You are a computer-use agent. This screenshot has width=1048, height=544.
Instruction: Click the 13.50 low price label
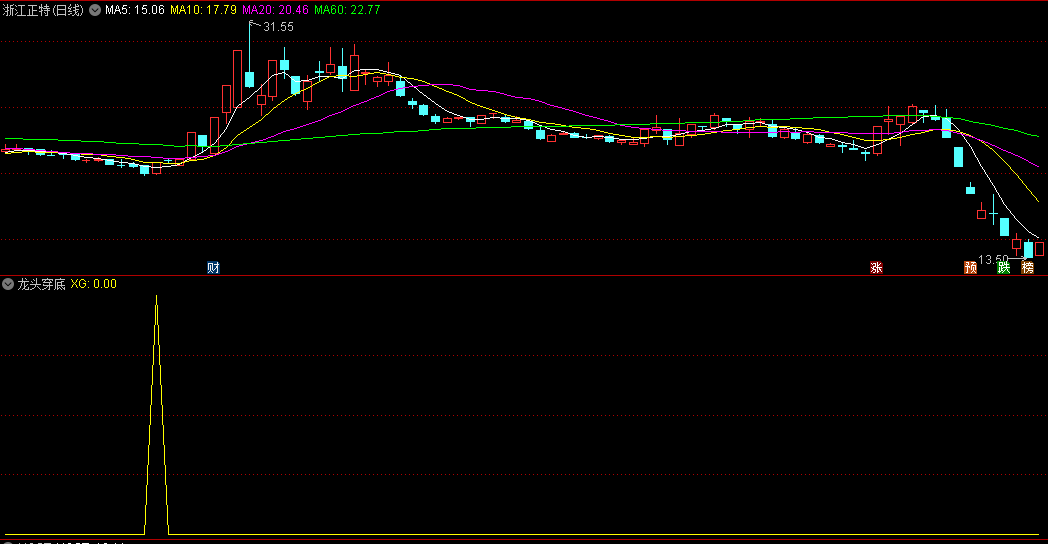(x=993, y=259)
